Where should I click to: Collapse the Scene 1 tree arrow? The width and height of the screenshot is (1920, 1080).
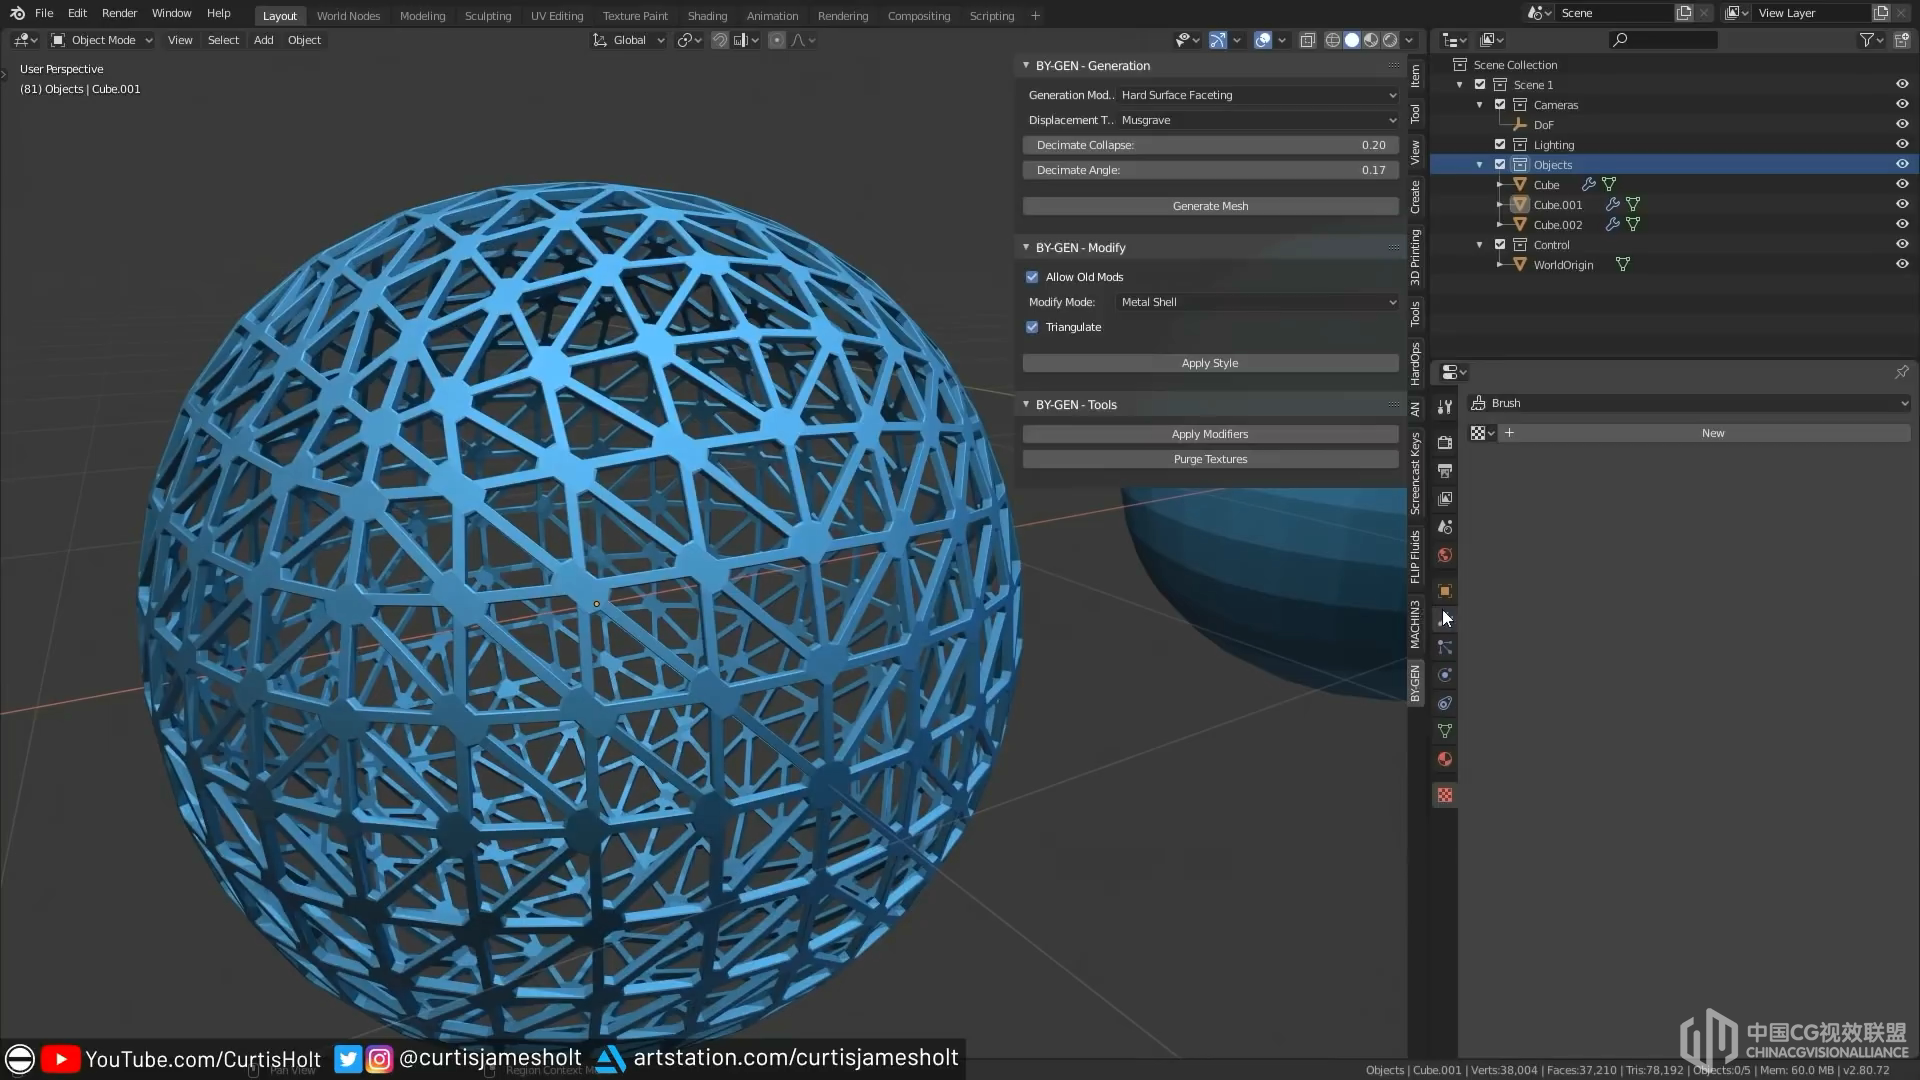click(x=1460, y=85)
